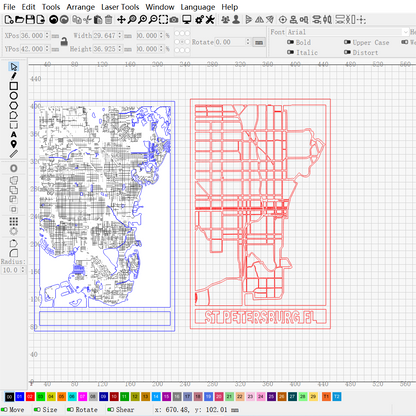Choose the Polygon tool
This screenshot has width=416, height=416.
13,105
